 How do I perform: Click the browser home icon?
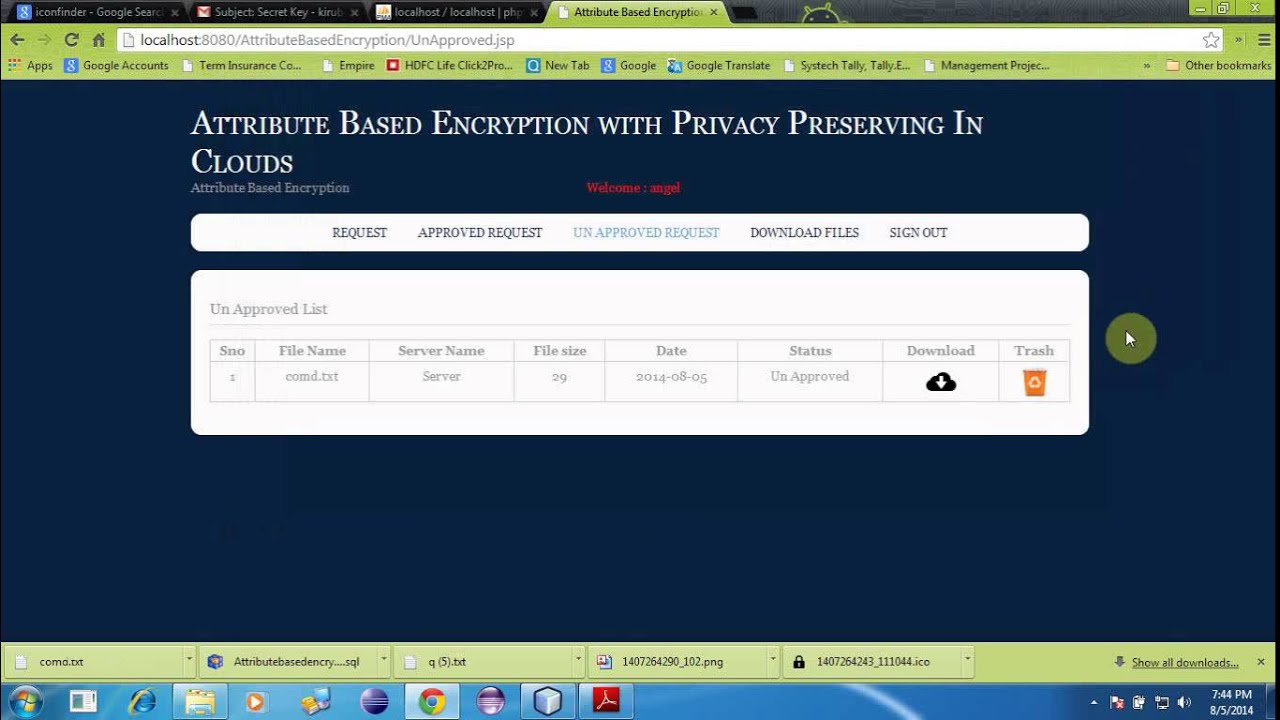98,40
